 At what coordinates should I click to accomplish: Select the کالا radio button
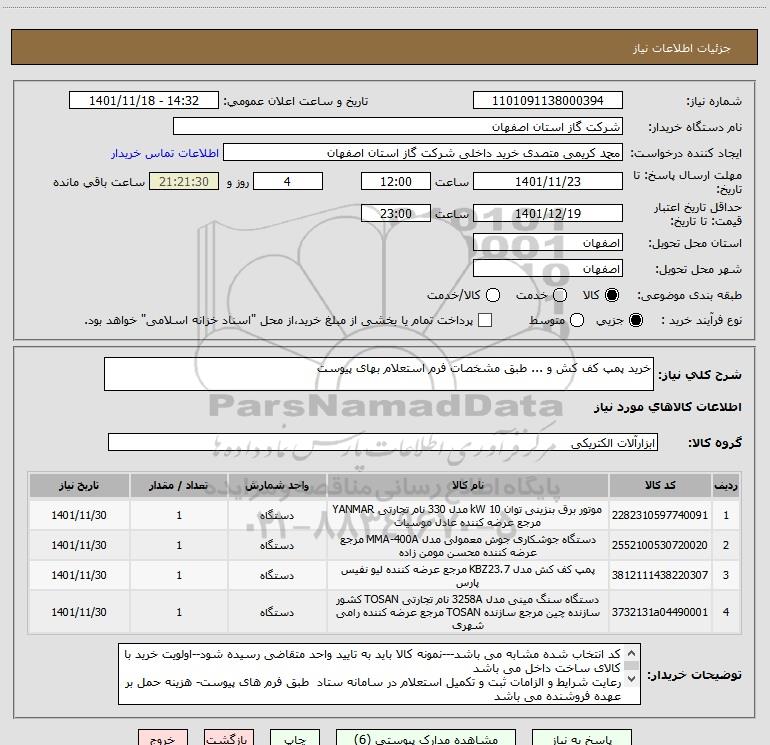(612, 295)
